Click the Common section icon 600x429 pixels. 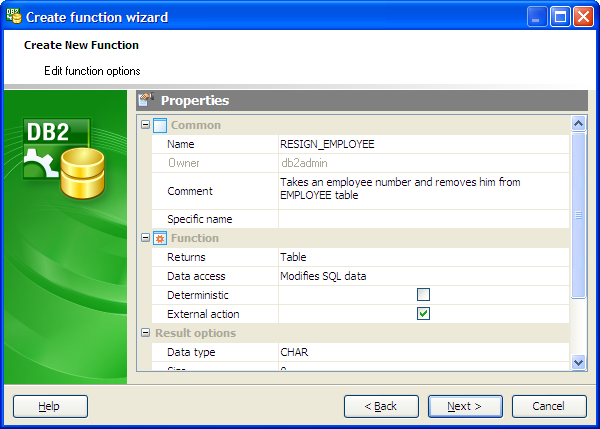(160, 125)
